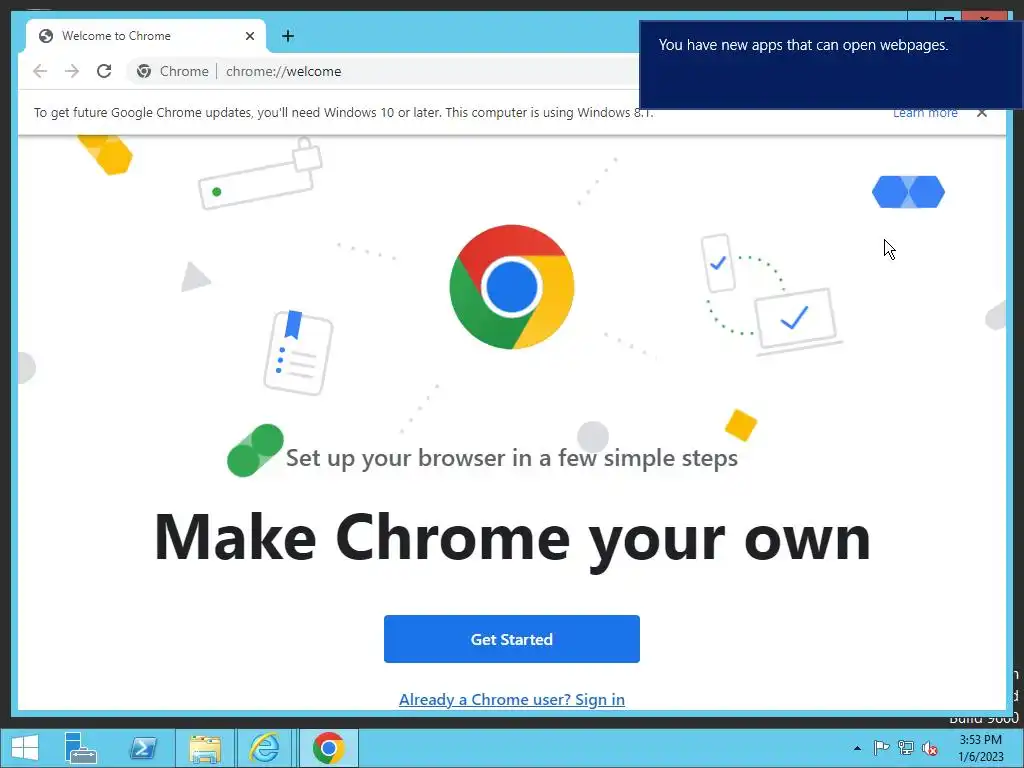Click the Windows 10 update infobar message text
Viewport: 1024px width, 768px height.
(344, 112)
